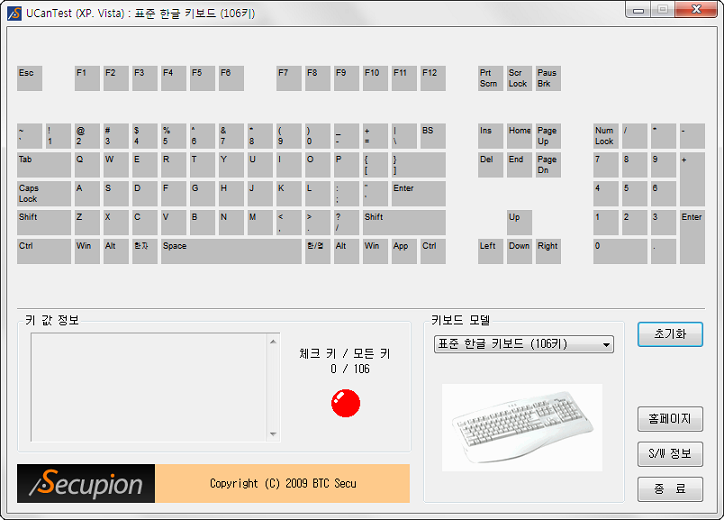Click the F12 key tile

(x=433, y=78)
